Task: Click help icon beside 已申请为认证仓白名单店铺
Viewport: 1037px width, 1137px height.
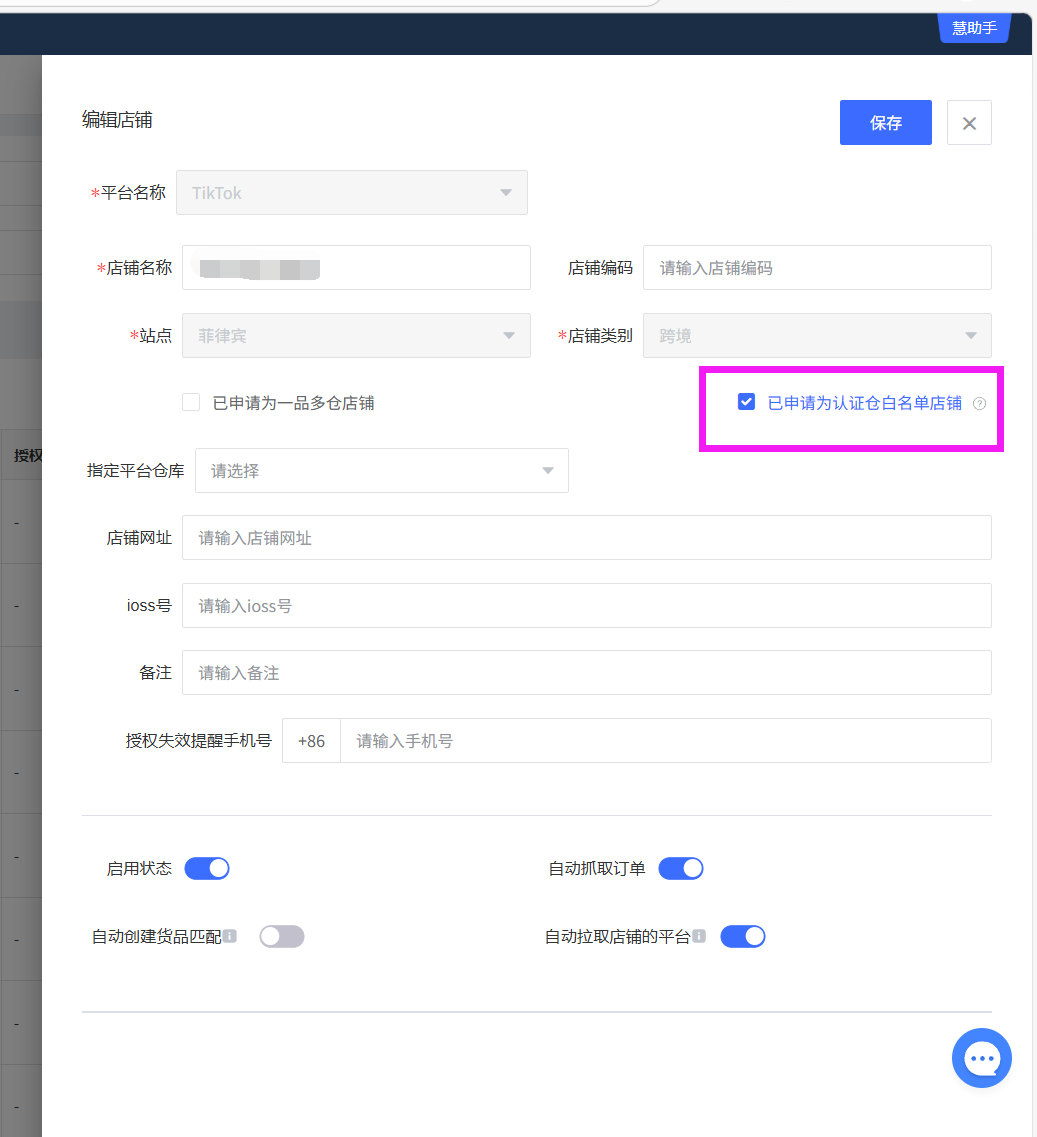Action: (x=979, y=404)
